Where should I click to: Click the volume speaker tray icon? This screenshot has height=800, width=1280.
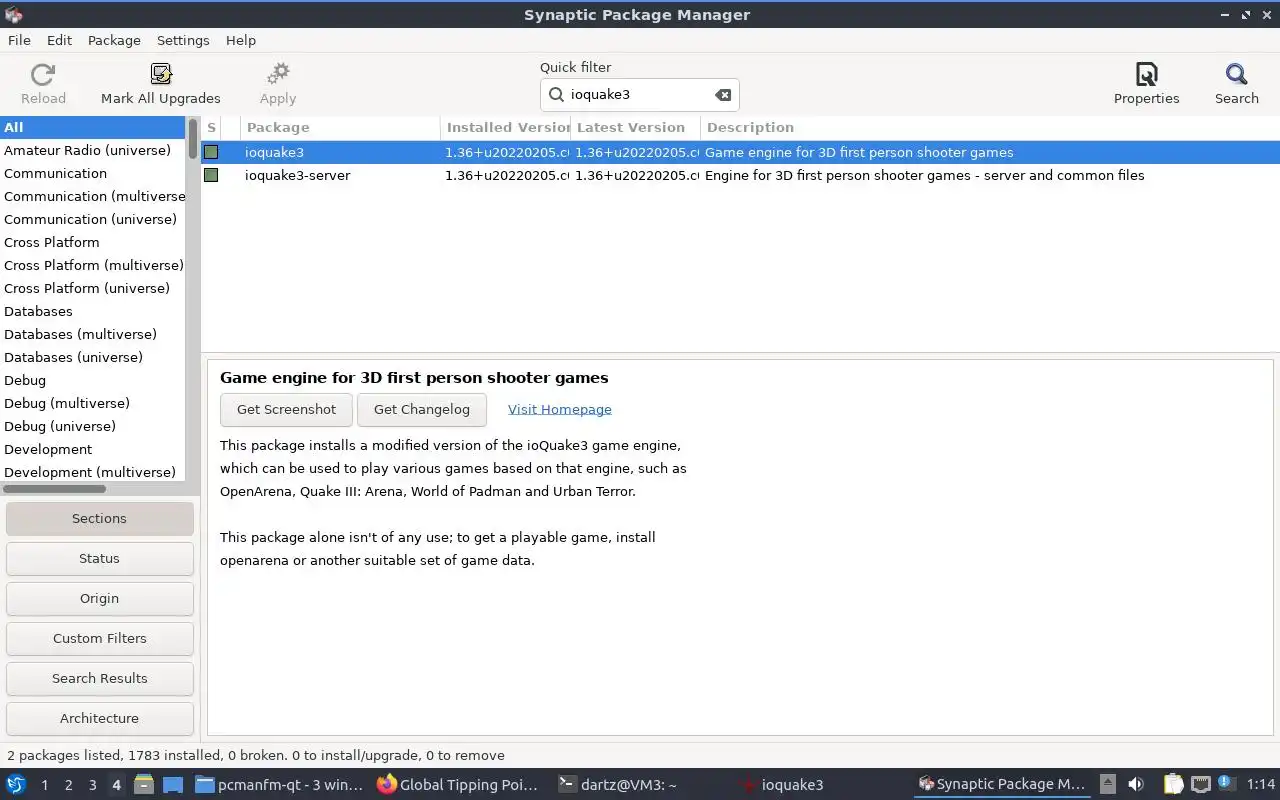point(1136,784)
